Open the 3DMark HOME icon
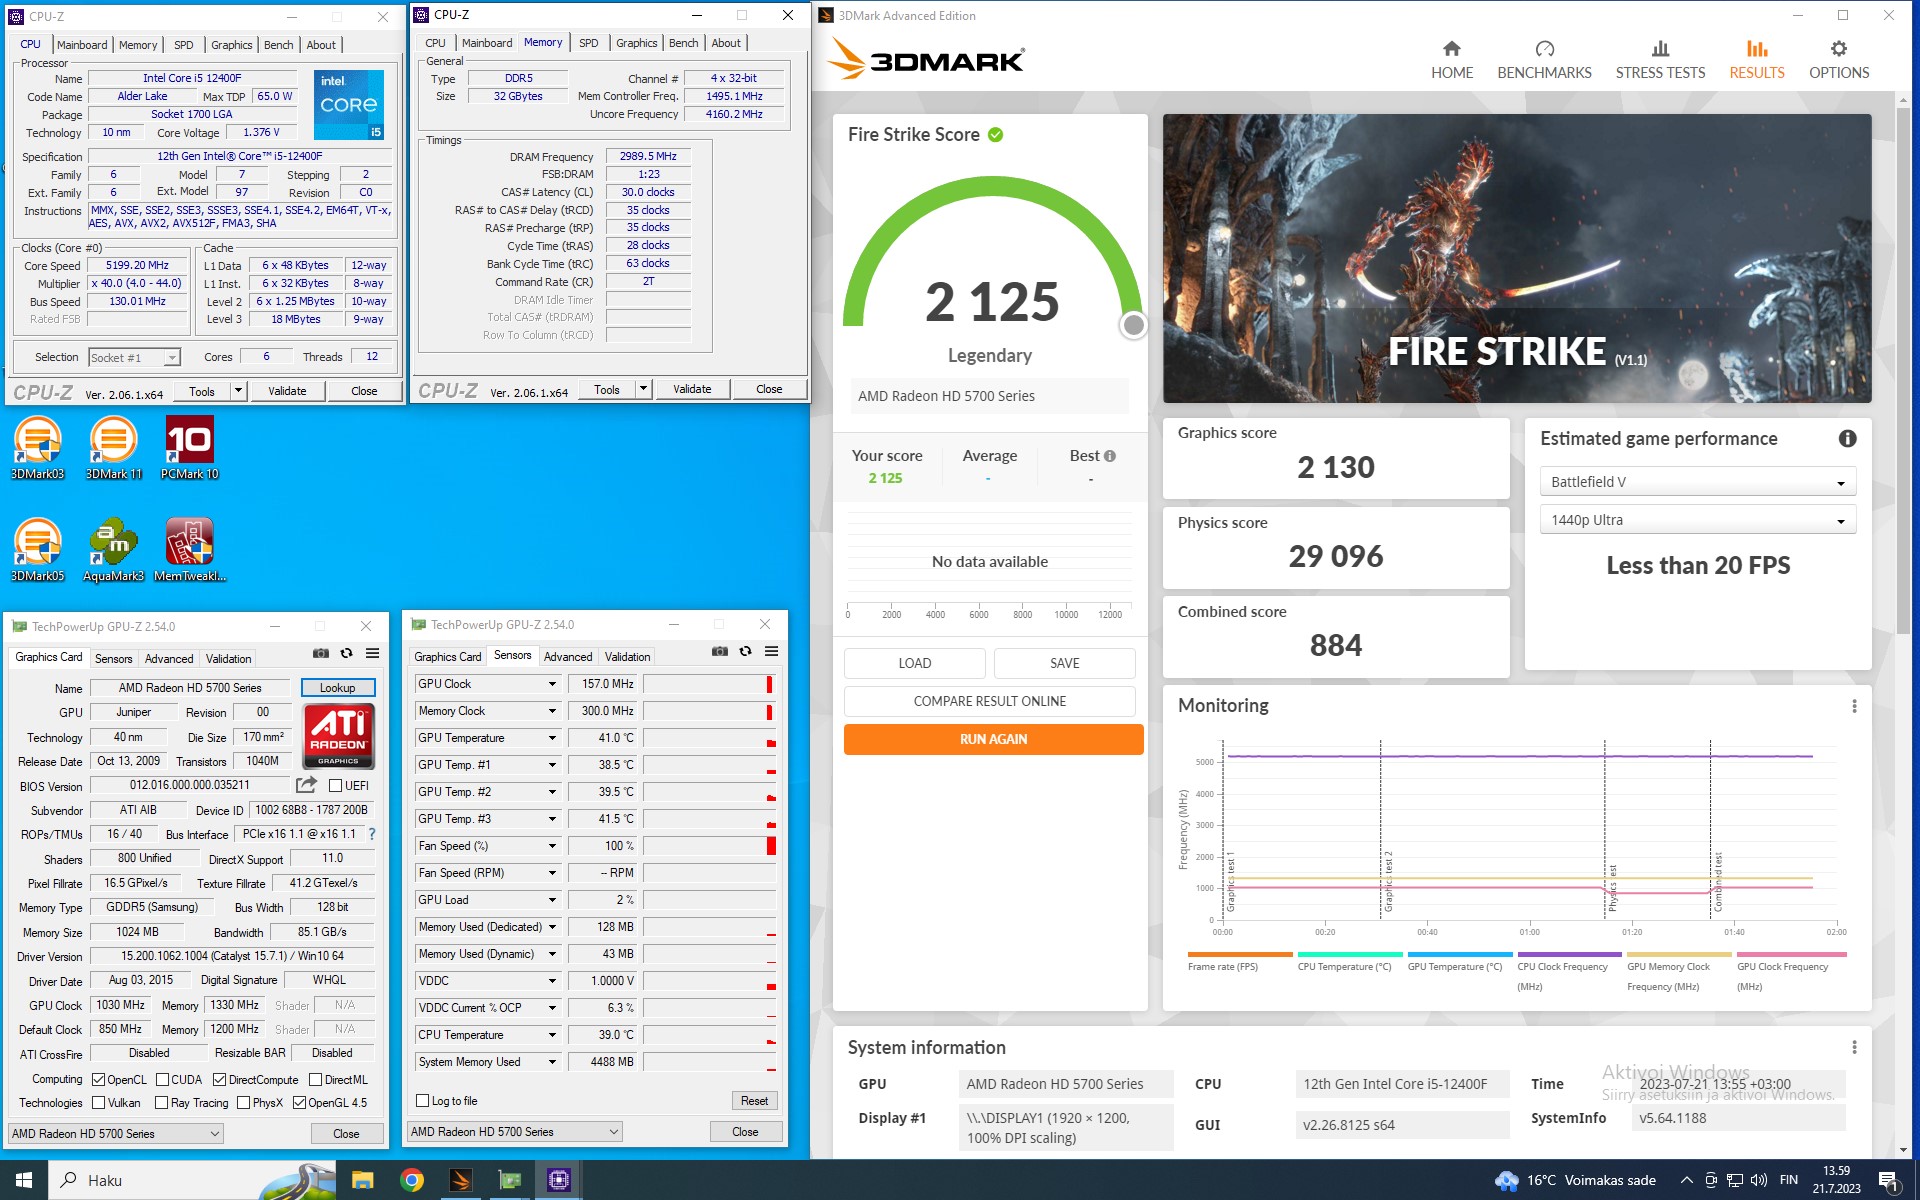Viewport: 1920px width, 1200px height. coord(1451,48)
